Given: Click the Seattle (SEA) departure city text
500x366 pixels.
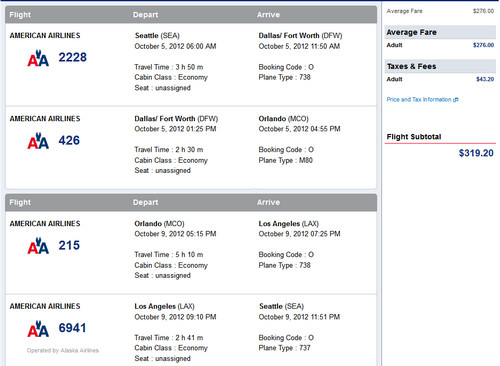Looking at the screenshot, I should [x=157, y=36].
